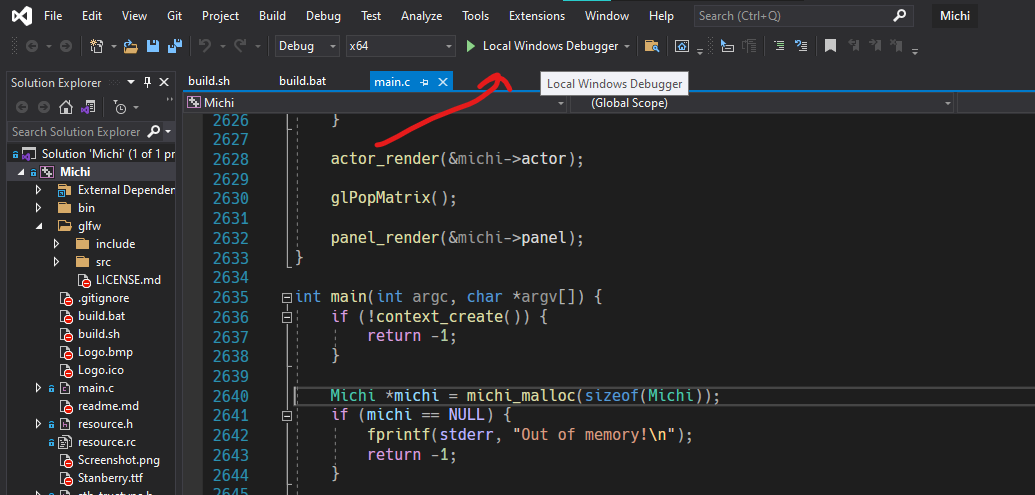
Task: Click the Michi solution name button
Action: (954, 16)
